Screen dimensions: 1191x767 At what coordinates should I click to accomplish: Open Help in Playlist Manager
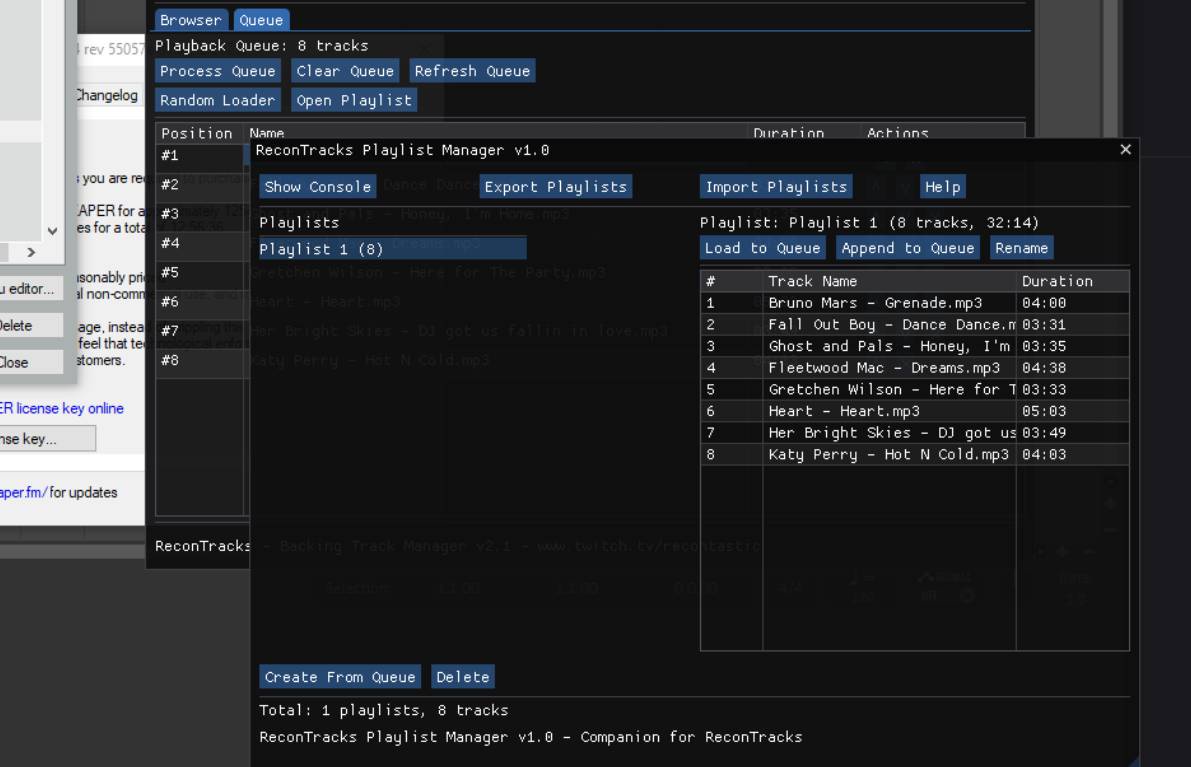click(x=942, y=187)
